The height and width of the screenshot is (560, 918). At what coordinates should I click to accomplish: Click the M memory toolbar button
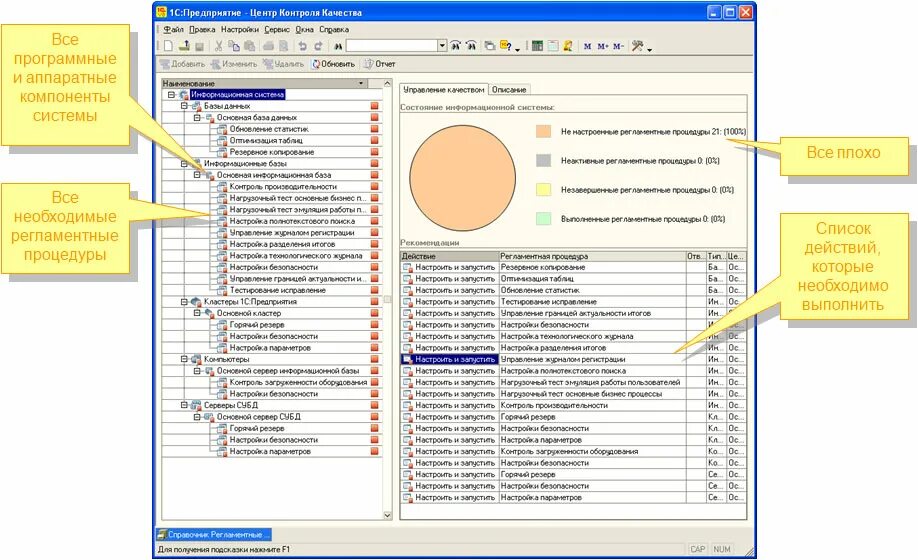click(587, 46)
